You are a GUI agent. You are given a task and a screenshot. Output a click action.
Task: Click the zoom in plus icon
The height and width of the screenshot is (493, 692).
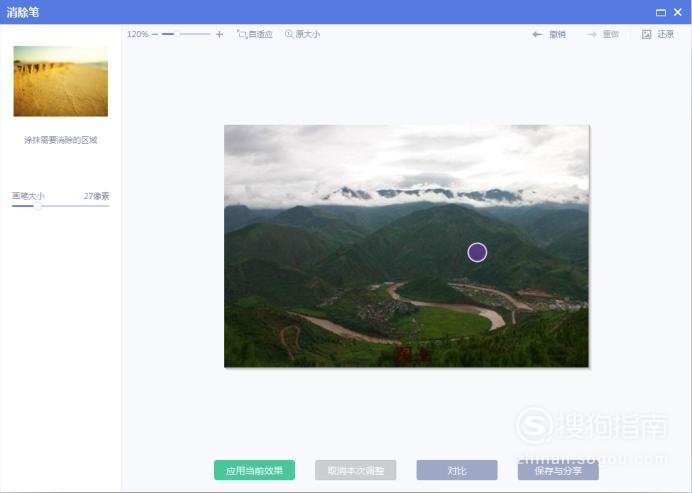pos(219,34)
